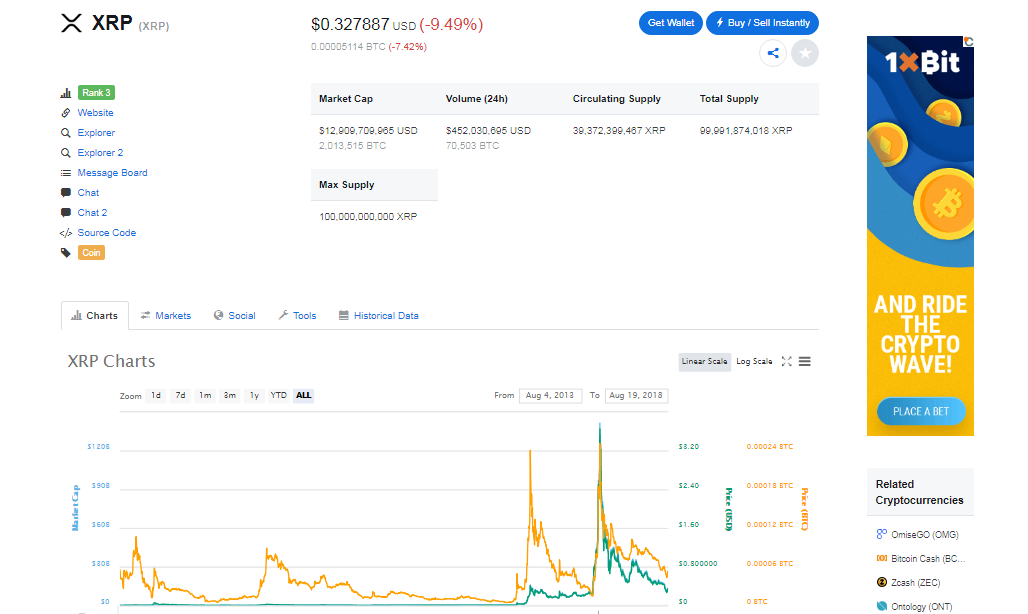Viewport: 1028px width, 614px height.
Task: Click the Bitcoin Cash coin icon
Action: [882, 558]
